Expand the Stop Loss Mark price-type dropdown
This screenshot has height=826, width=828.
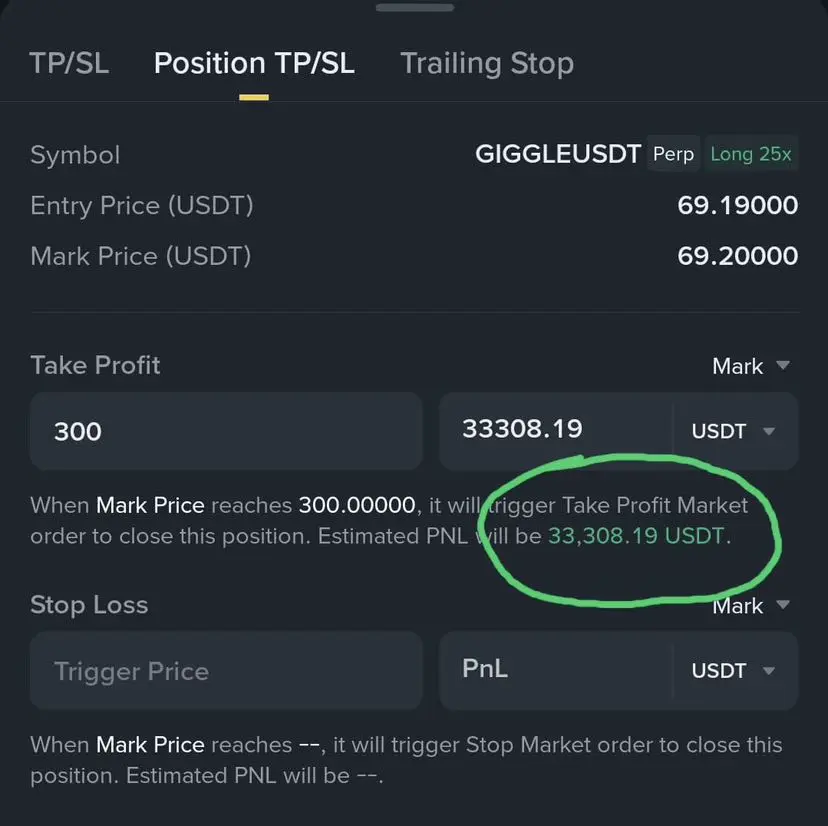tap(750, 606)
